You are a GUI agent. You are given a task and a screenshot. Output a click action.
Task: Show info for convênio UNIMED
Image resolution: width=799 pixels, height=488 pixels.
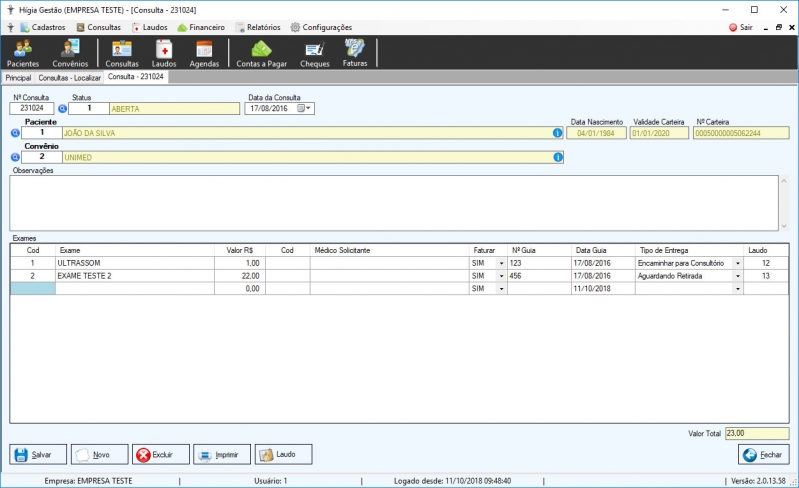point(558,157)
